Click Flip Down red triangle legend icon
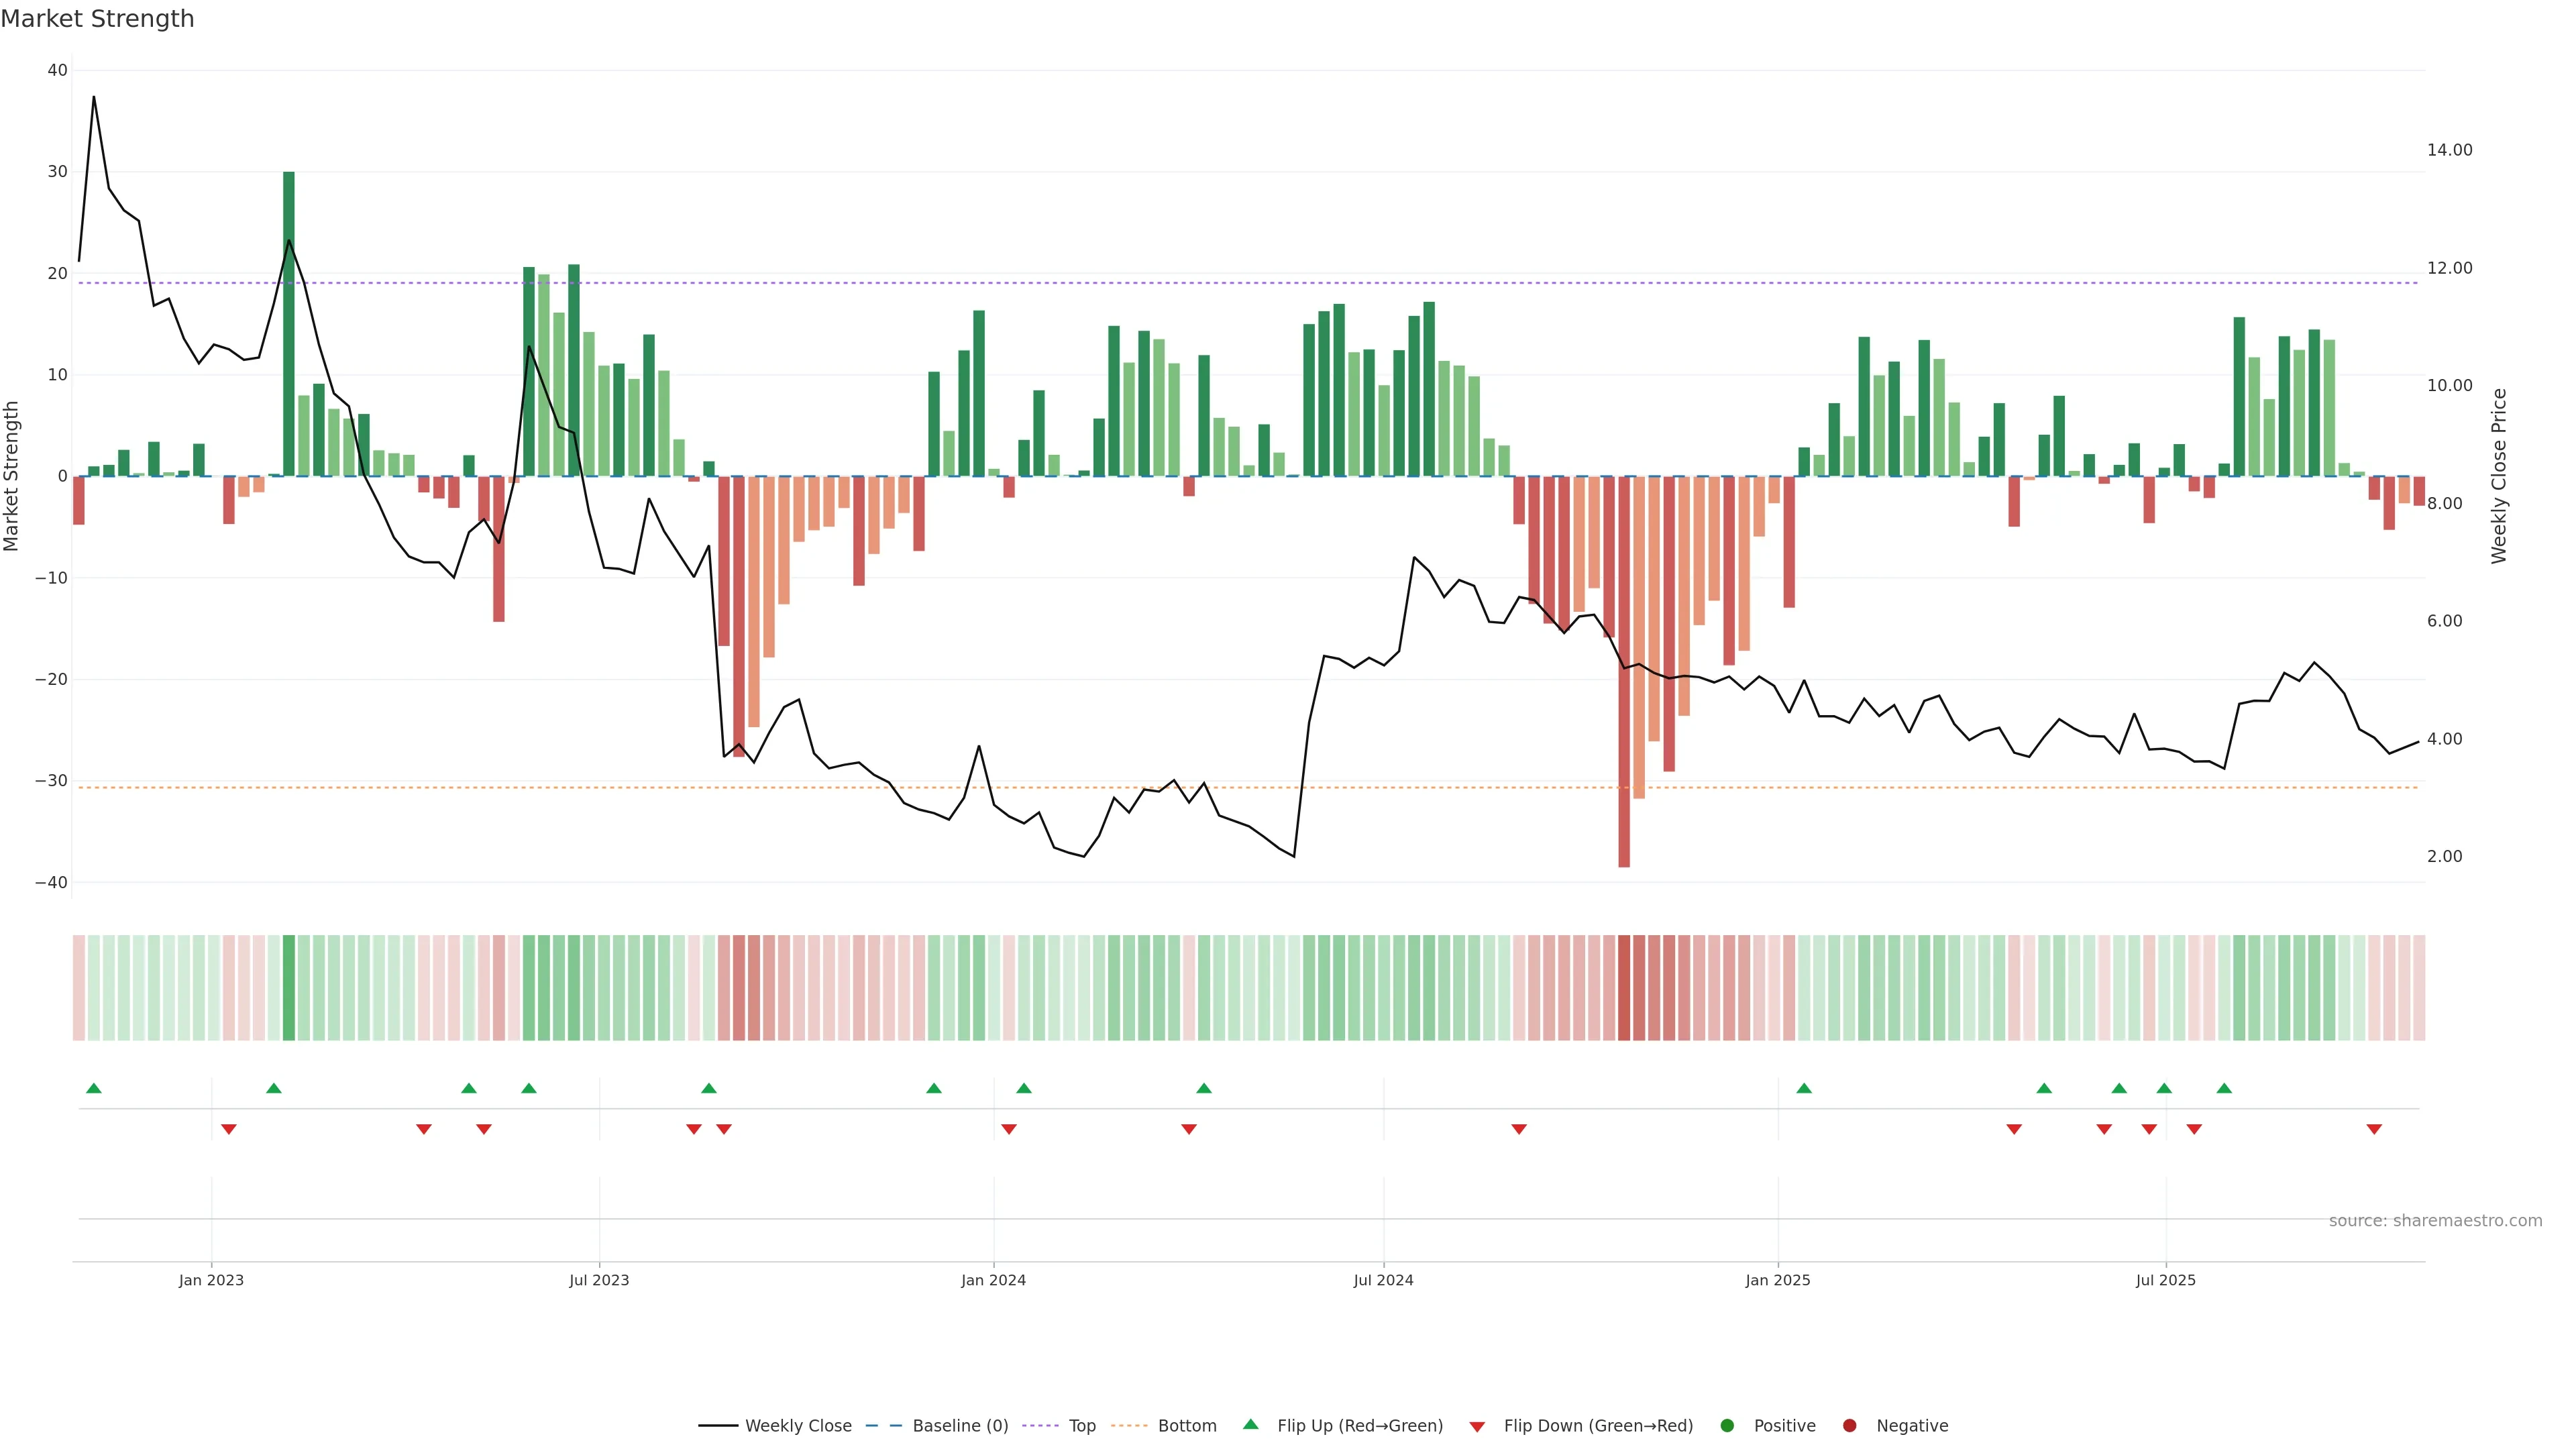Screen dimensions: 2576x1449 point(1477,1427)
